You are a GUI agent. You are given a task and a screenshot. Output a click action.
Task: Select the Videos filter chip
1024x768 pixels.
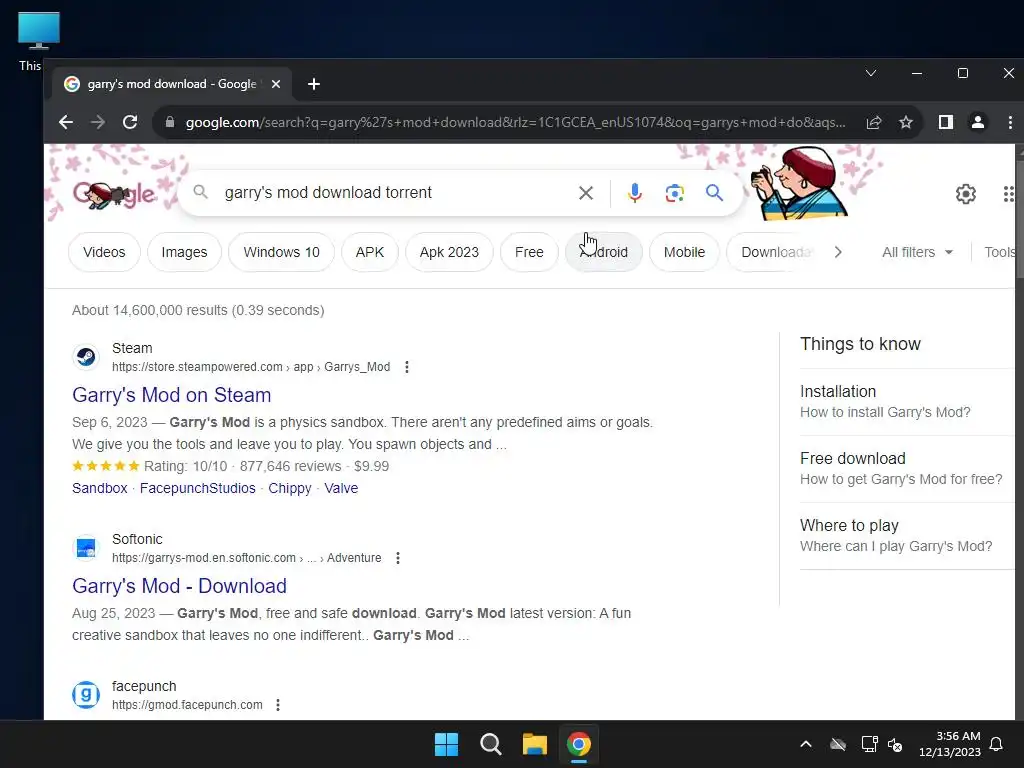(x=104, y=252)
